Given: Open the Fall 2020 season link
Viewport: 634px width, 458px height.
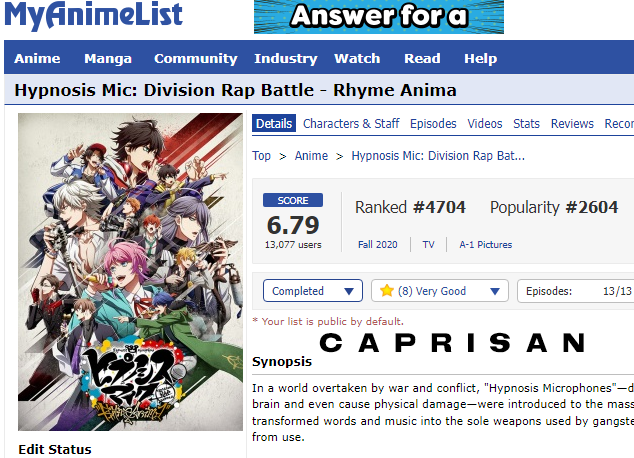Looking at the screenshot, I should (378, 245).
